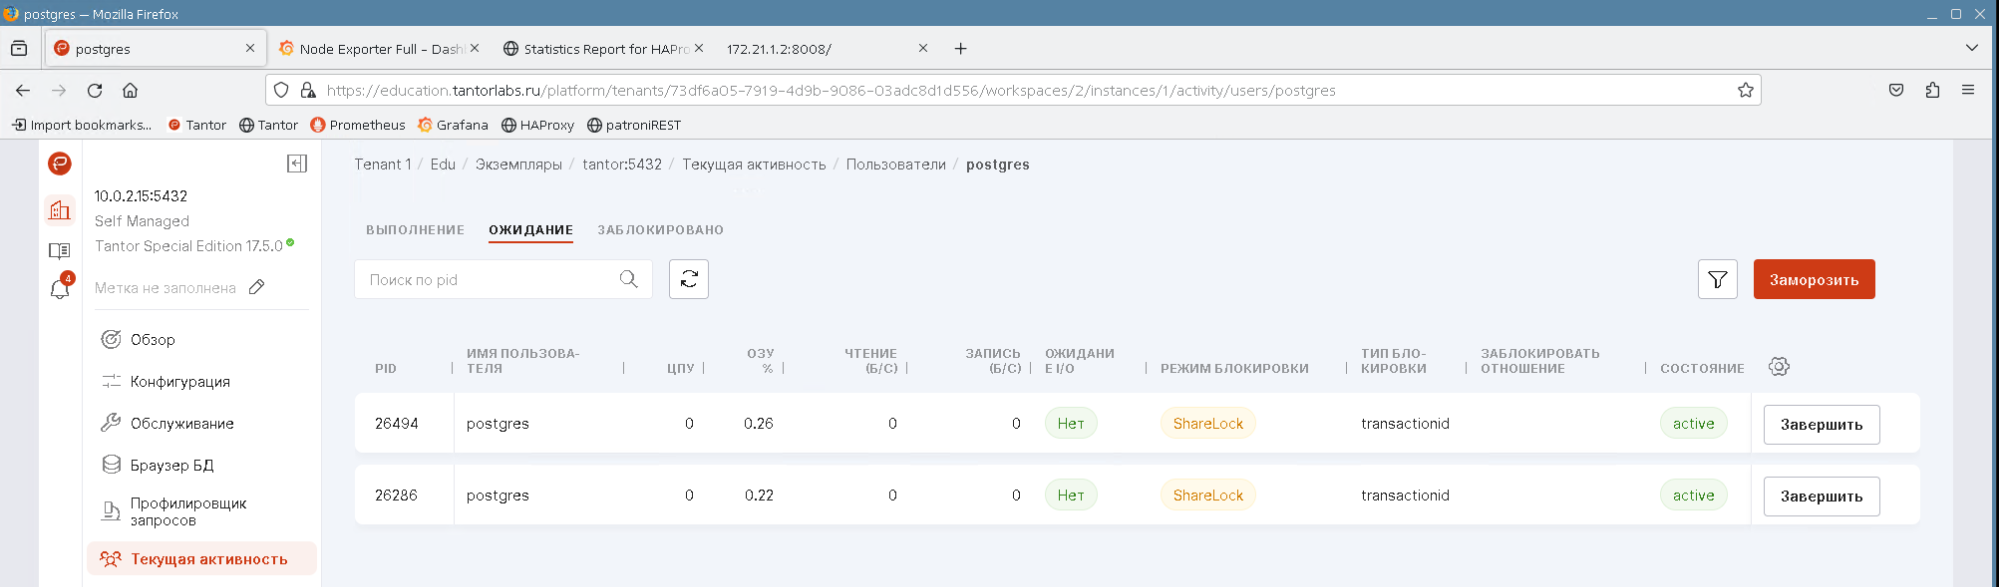Switch to the ВЫПОЛНЕНИЕ tab

click(415, 230)
